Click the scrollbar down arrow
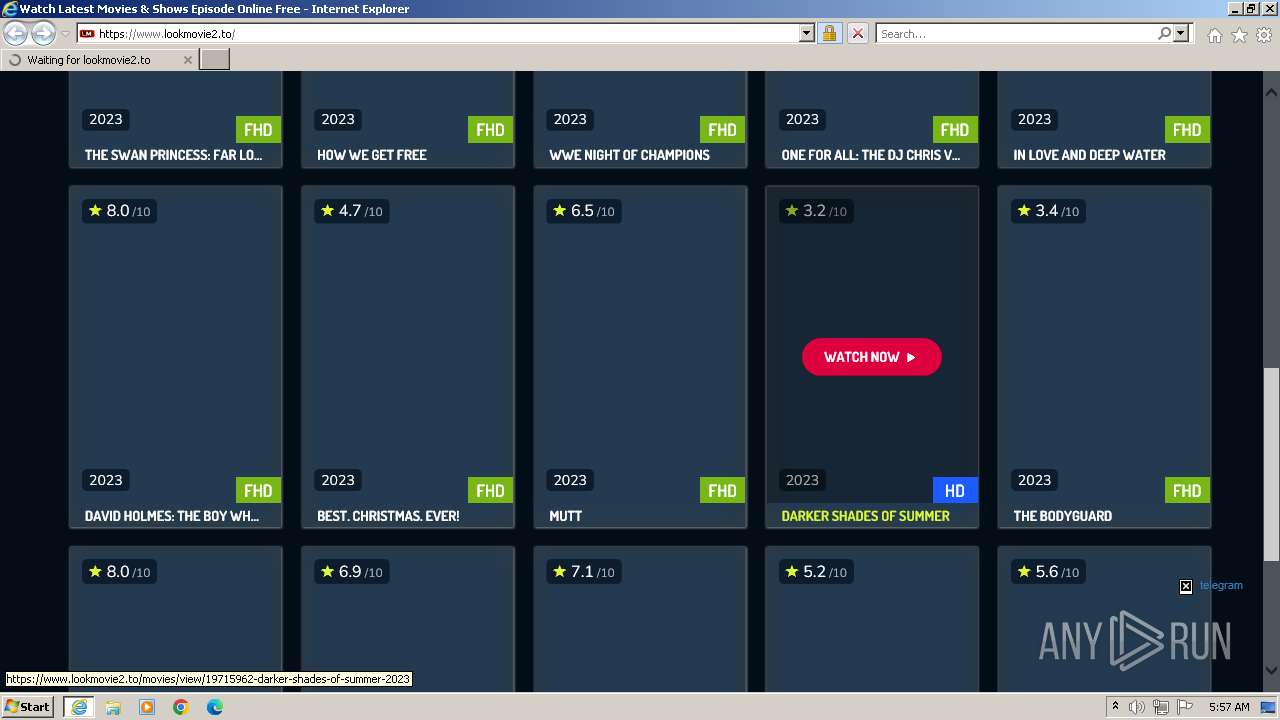1280x720 pixels. 1271,670
